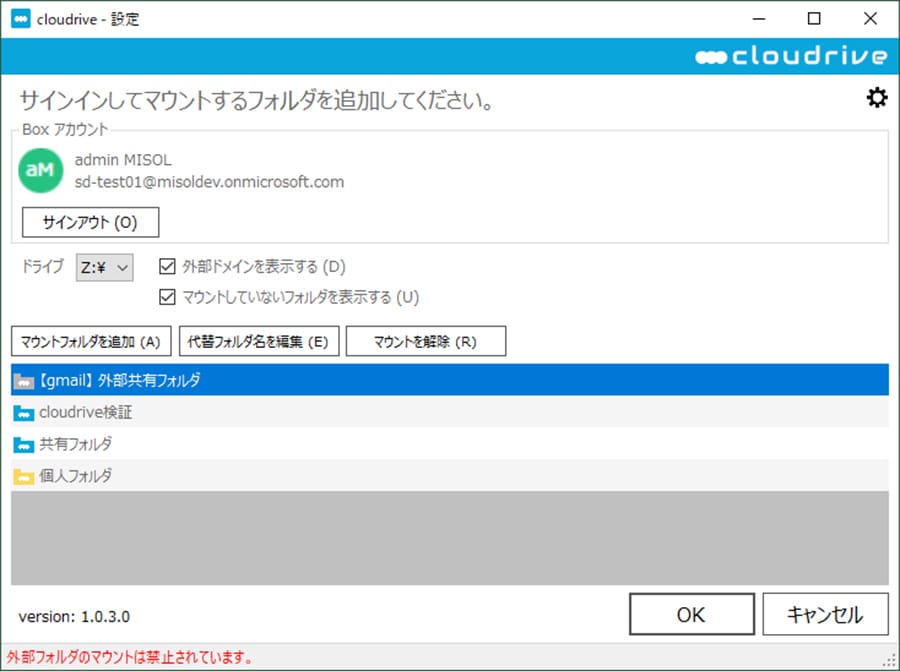The width and height of the screenshot is (900, 671).
Task: Select the 個人フォルダ row
Action: [x=449, y=476]
